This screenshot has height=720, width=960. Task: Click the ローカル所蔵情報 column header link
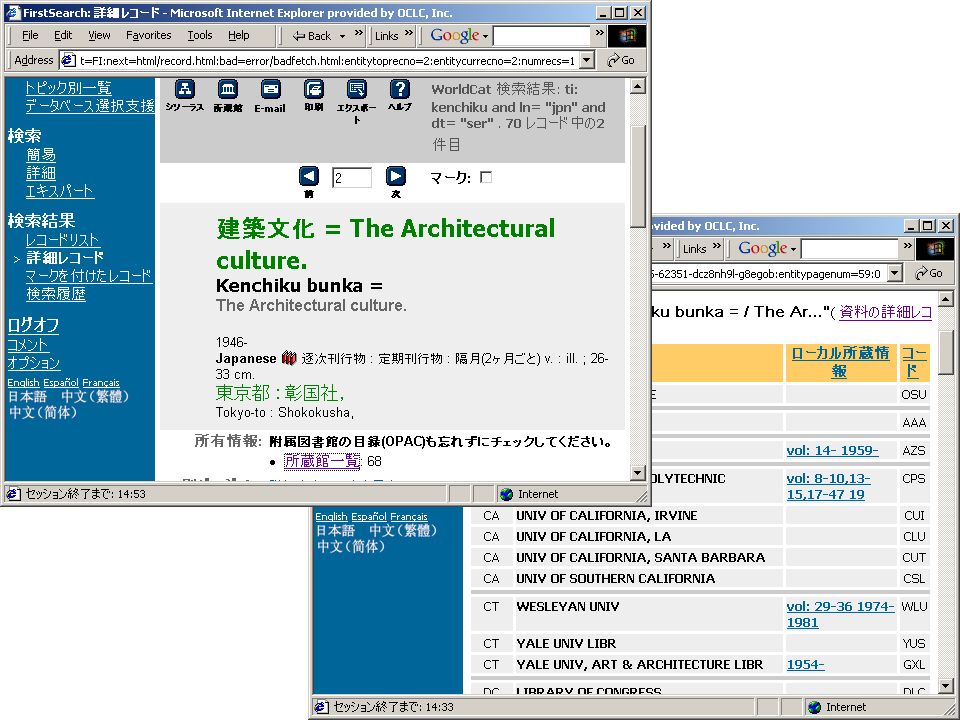pos(839,362)
